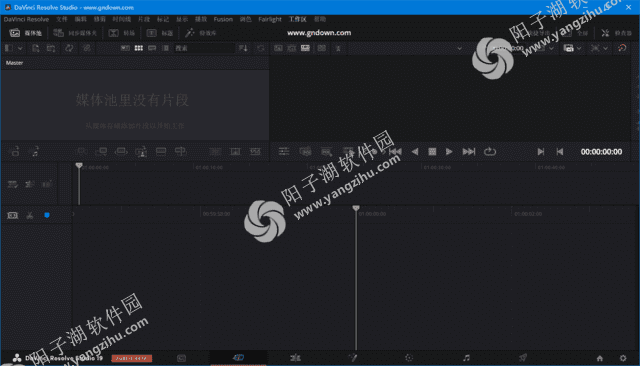Toggle the media pool panel layout icon
Screen dimensions: 640x366
pyautogui.click(x=8, y=48)
